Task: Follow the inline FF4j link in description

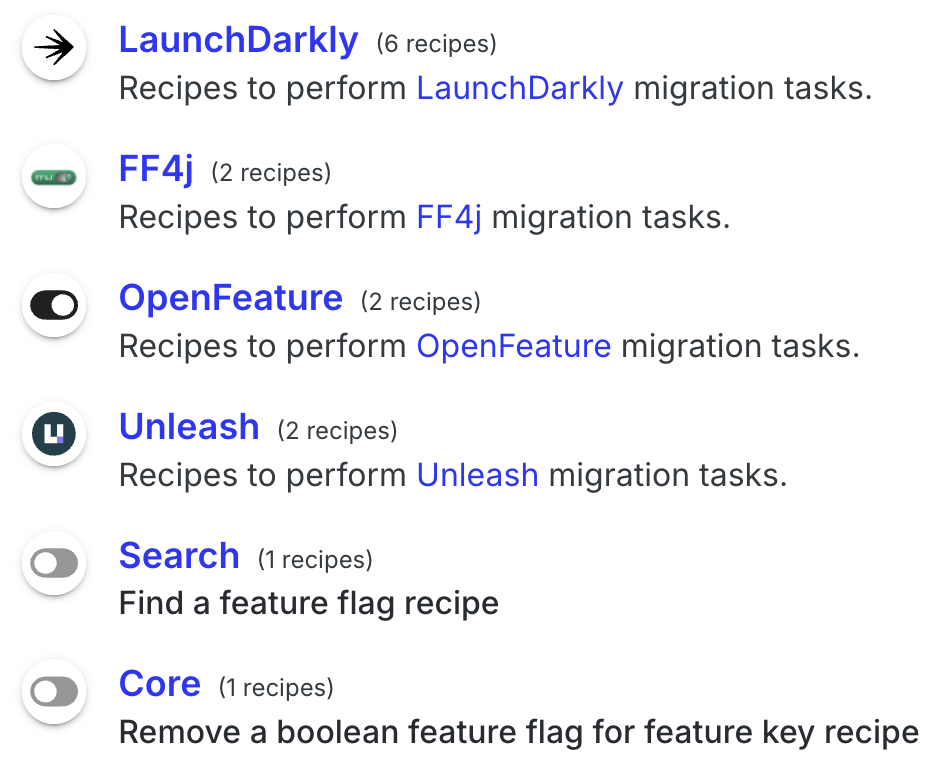Action: pos(449,217)
